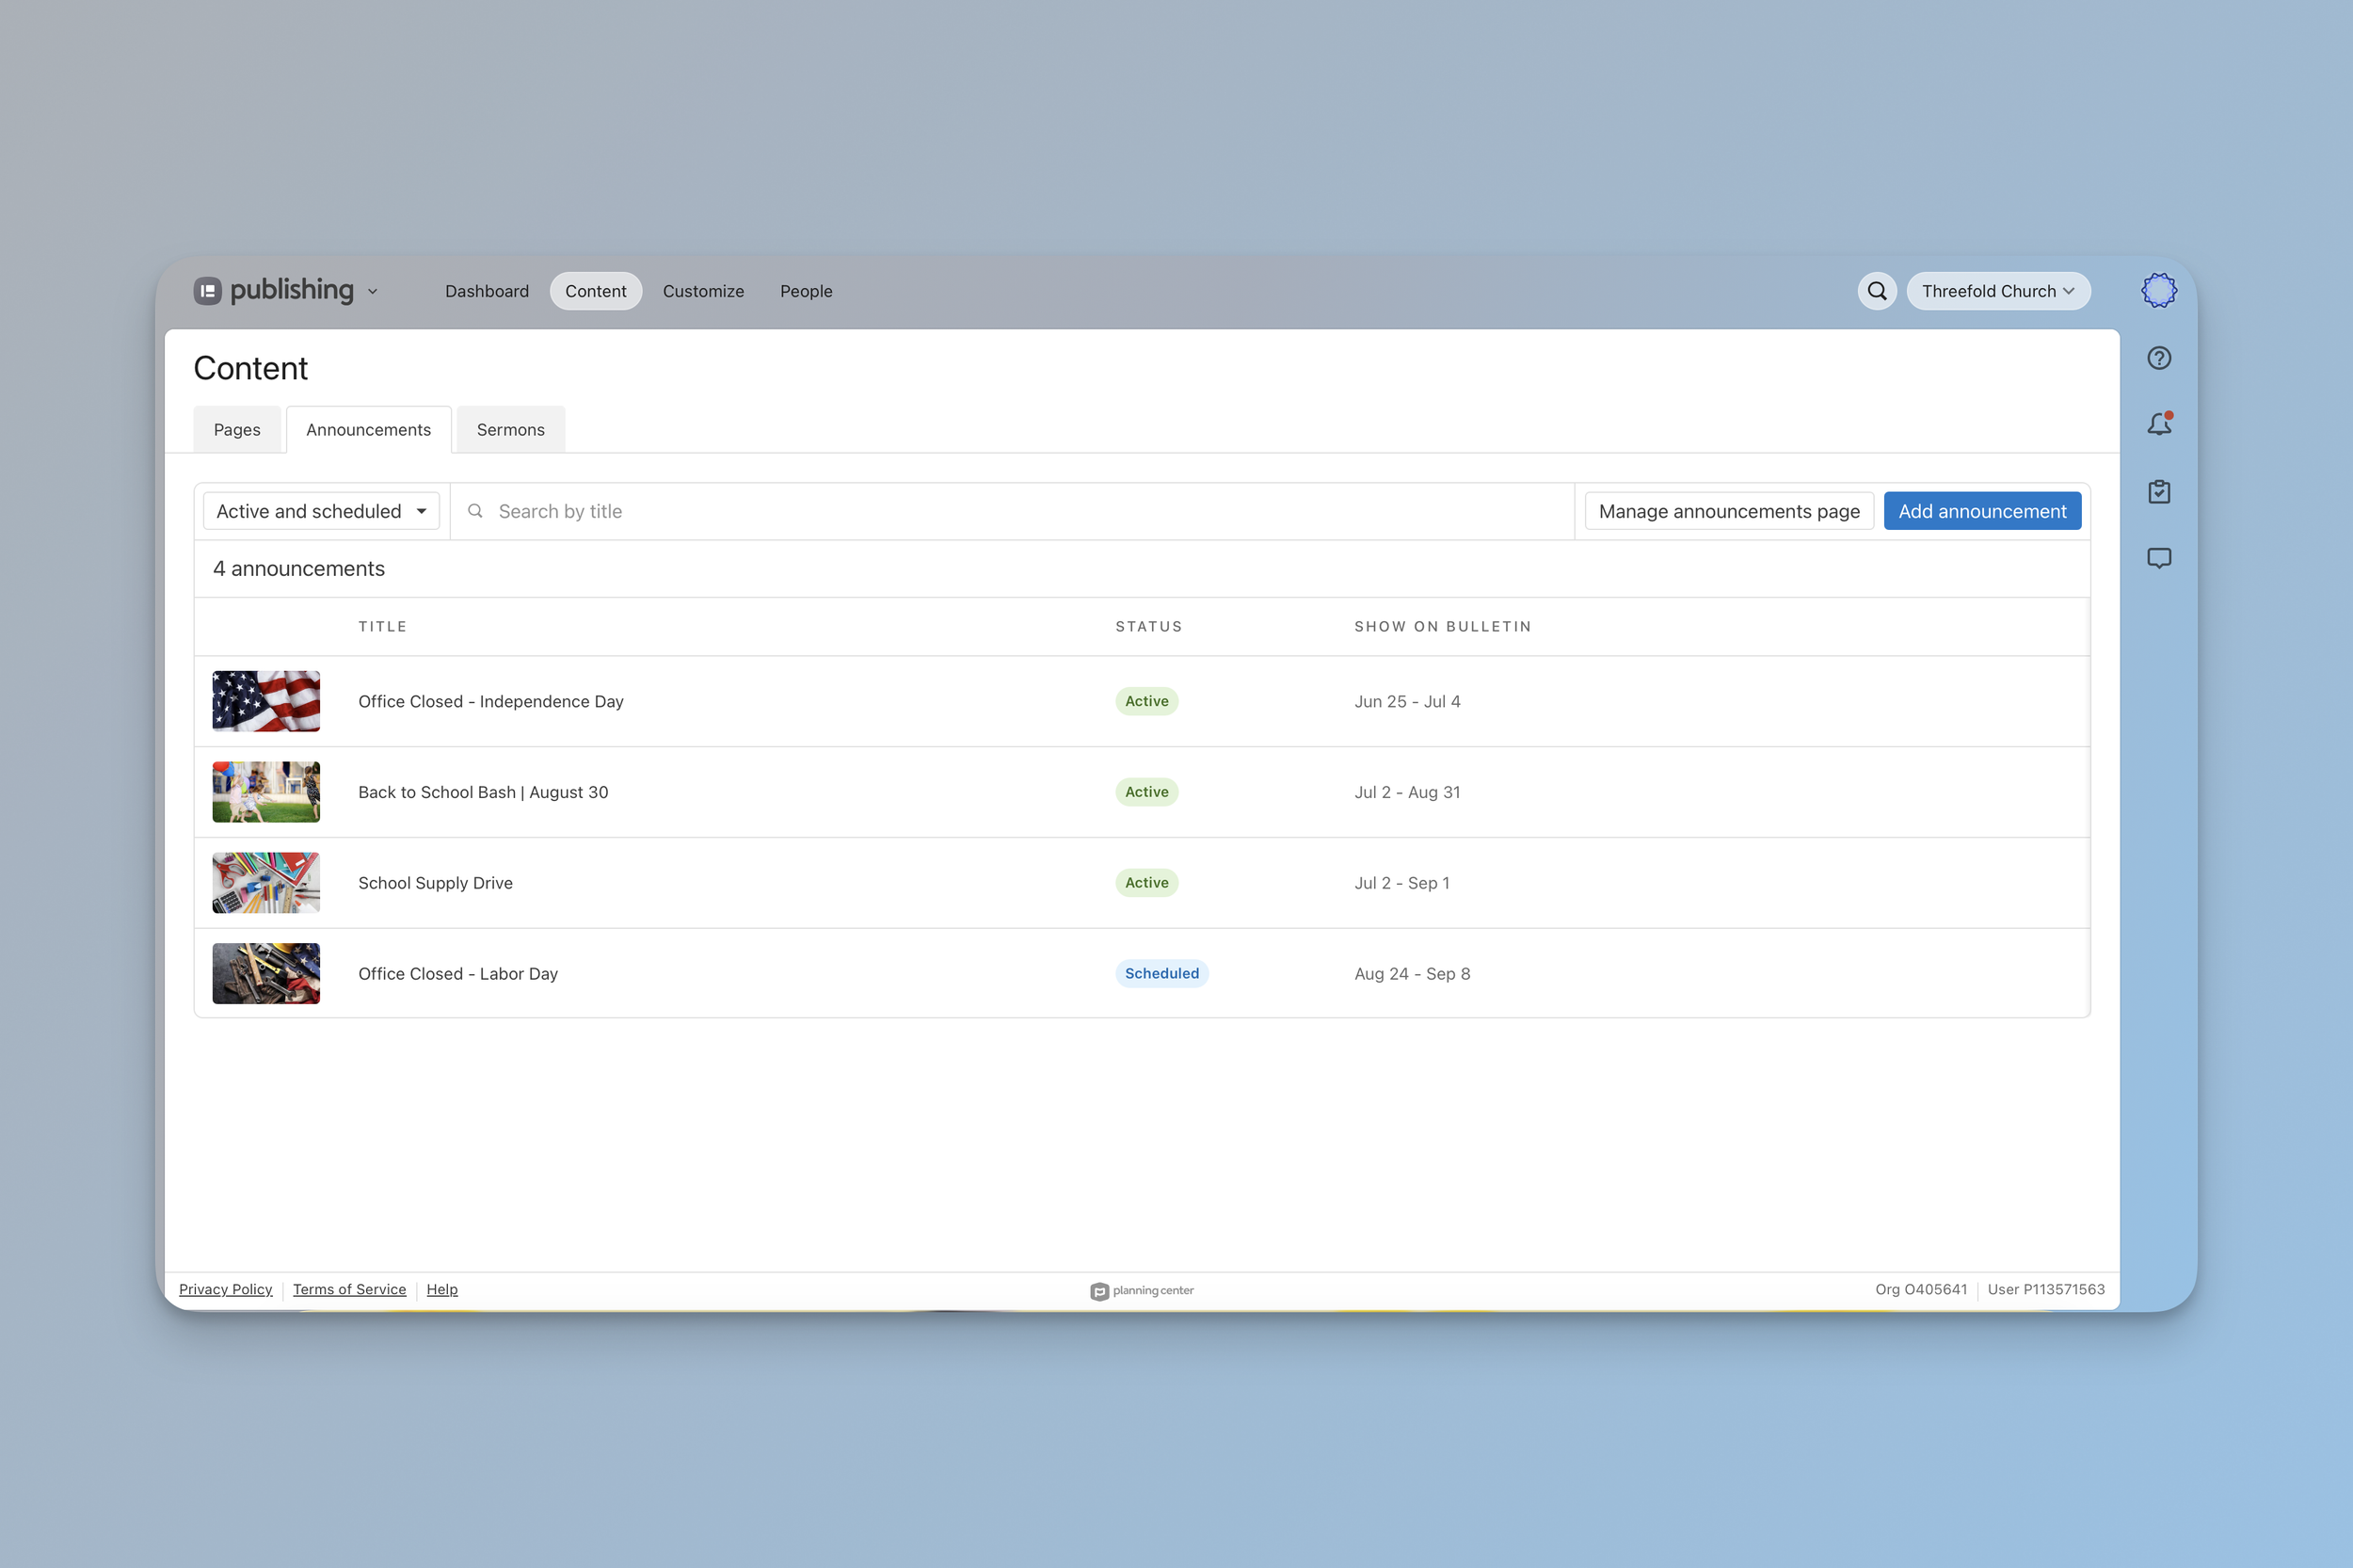Screen dimensions: 2353x1568
Task: Select the Content nav item
Action: tap(596, 291)
